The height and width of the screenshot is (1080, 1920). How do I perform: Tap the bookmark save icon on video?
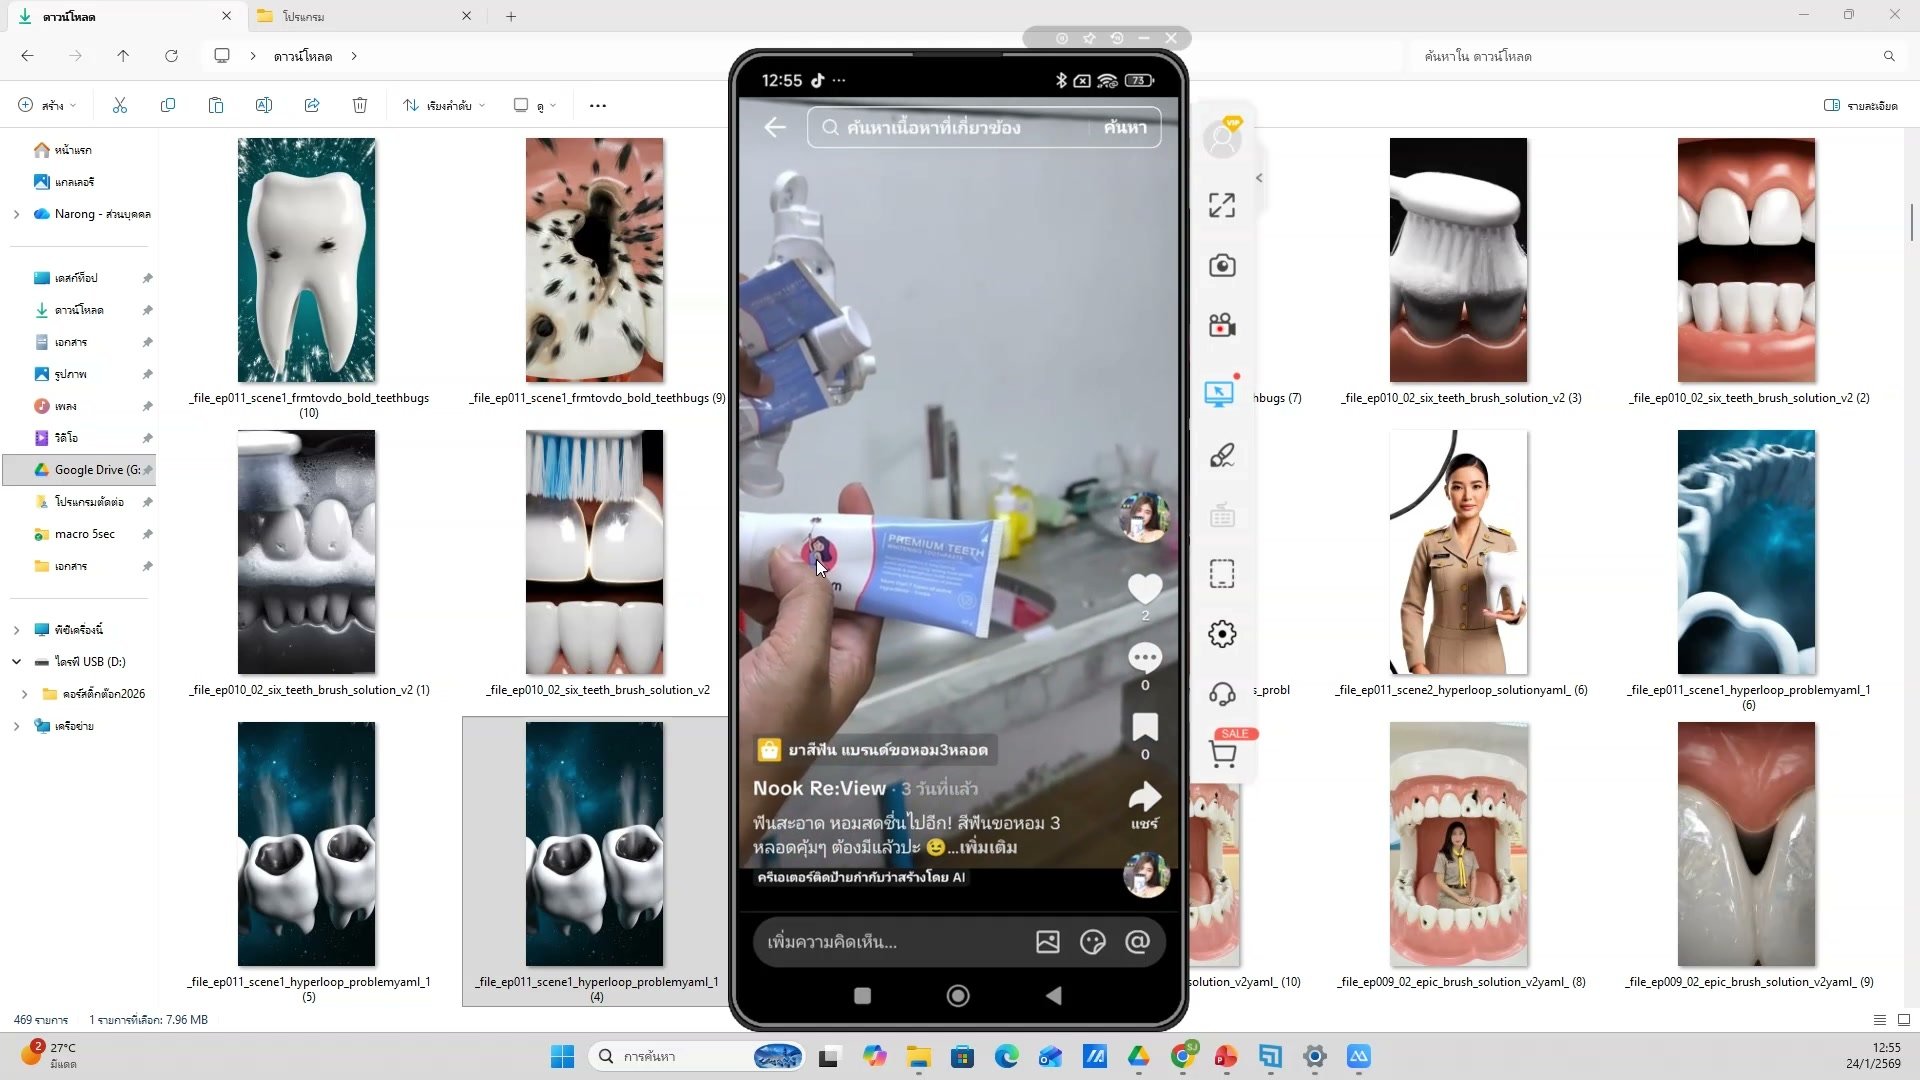(x=1145, y=727)
